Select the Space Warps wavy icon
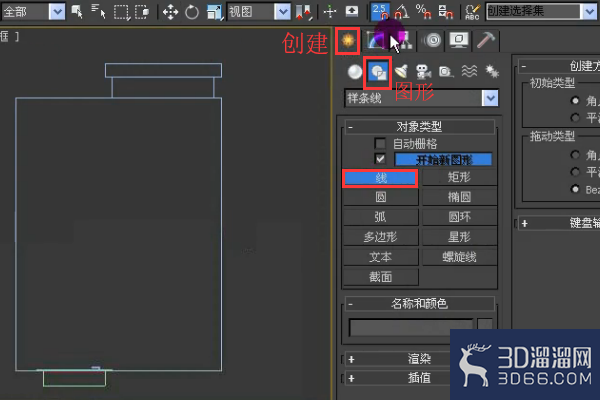Viewport: 600px width, 400px height. 469,71
